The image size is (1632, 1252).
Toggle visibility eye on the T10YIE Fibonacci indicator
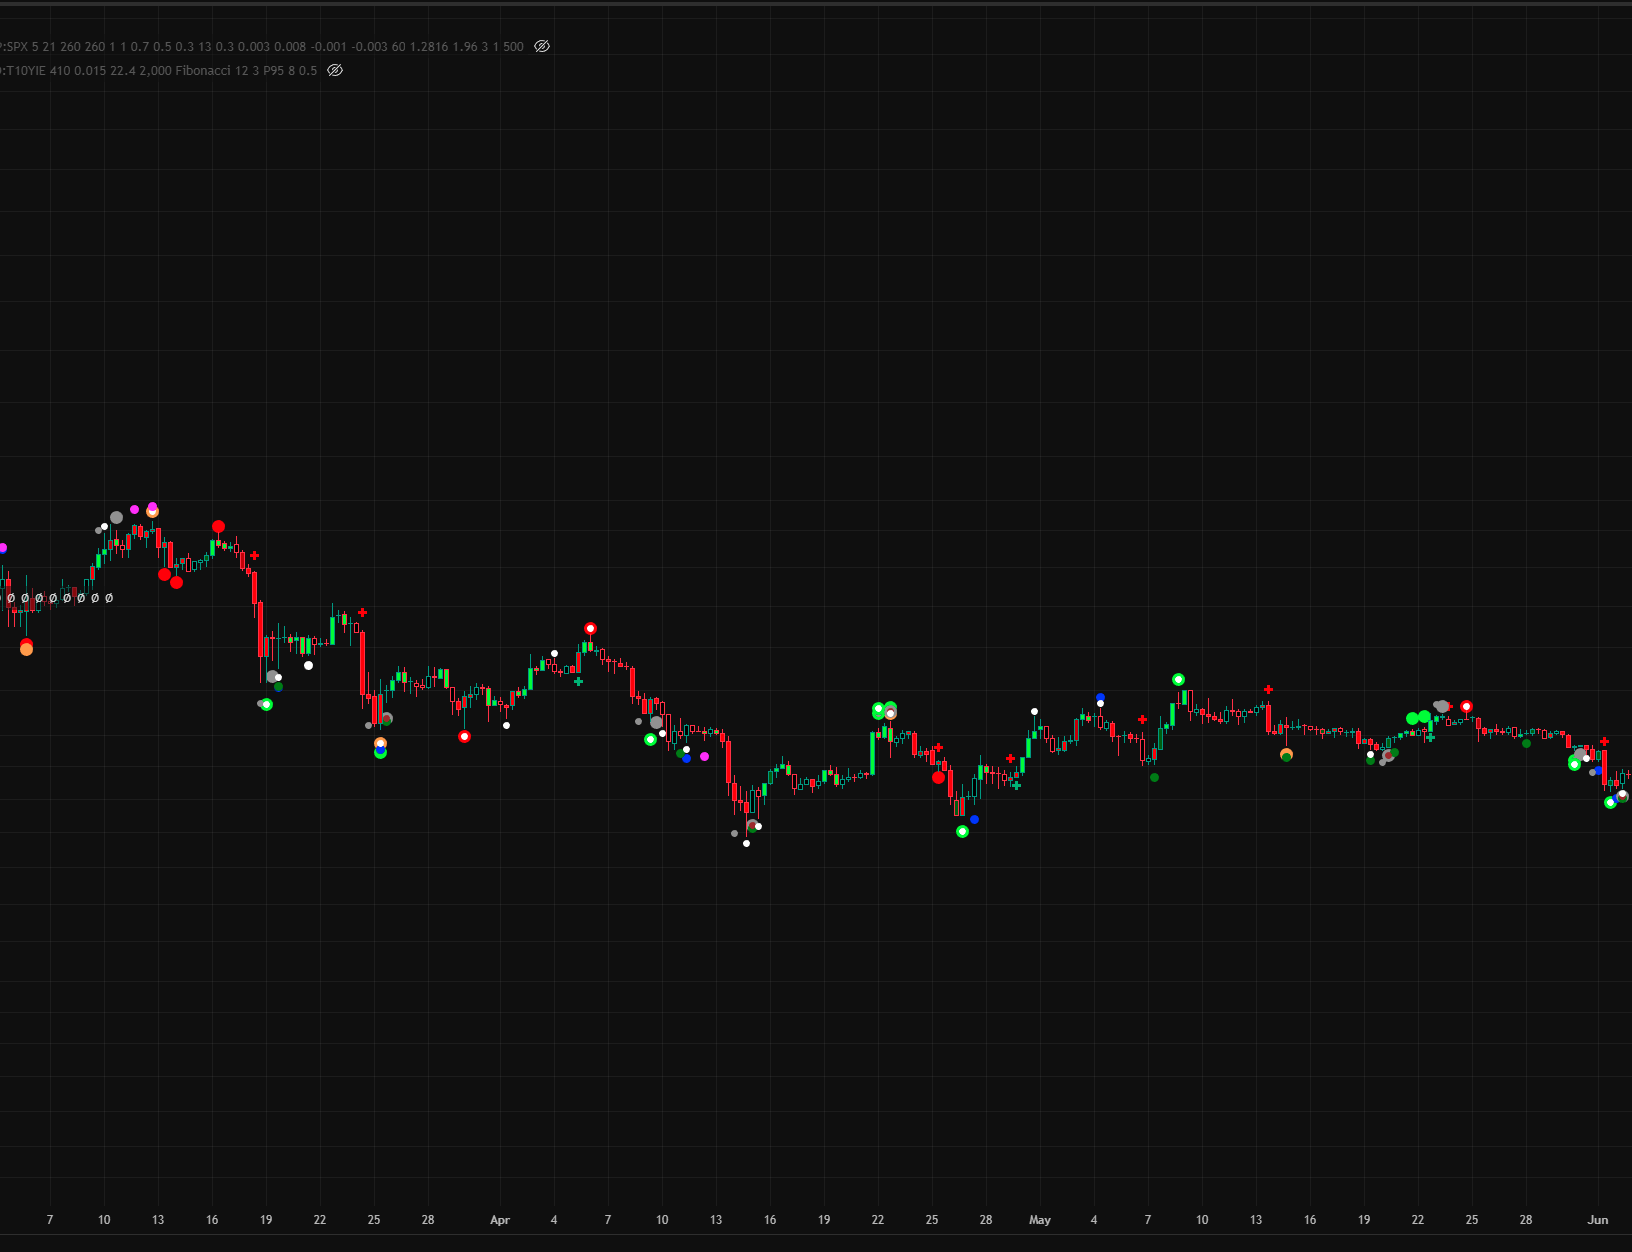click(x=335, y=71)
